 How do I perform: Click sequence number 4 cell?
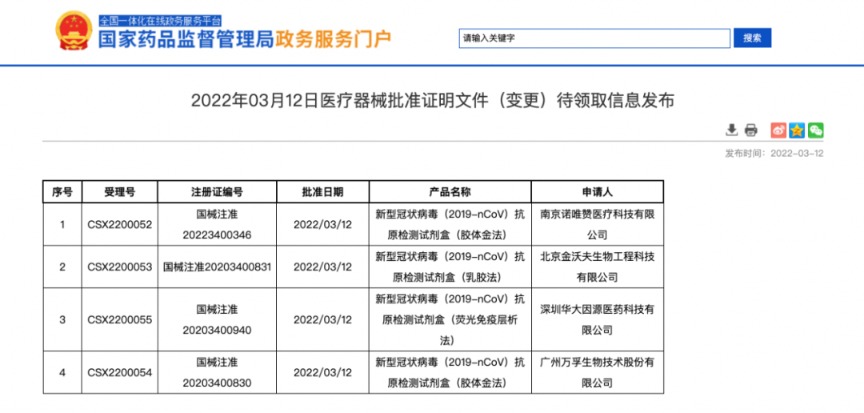[x=62, y=372]
